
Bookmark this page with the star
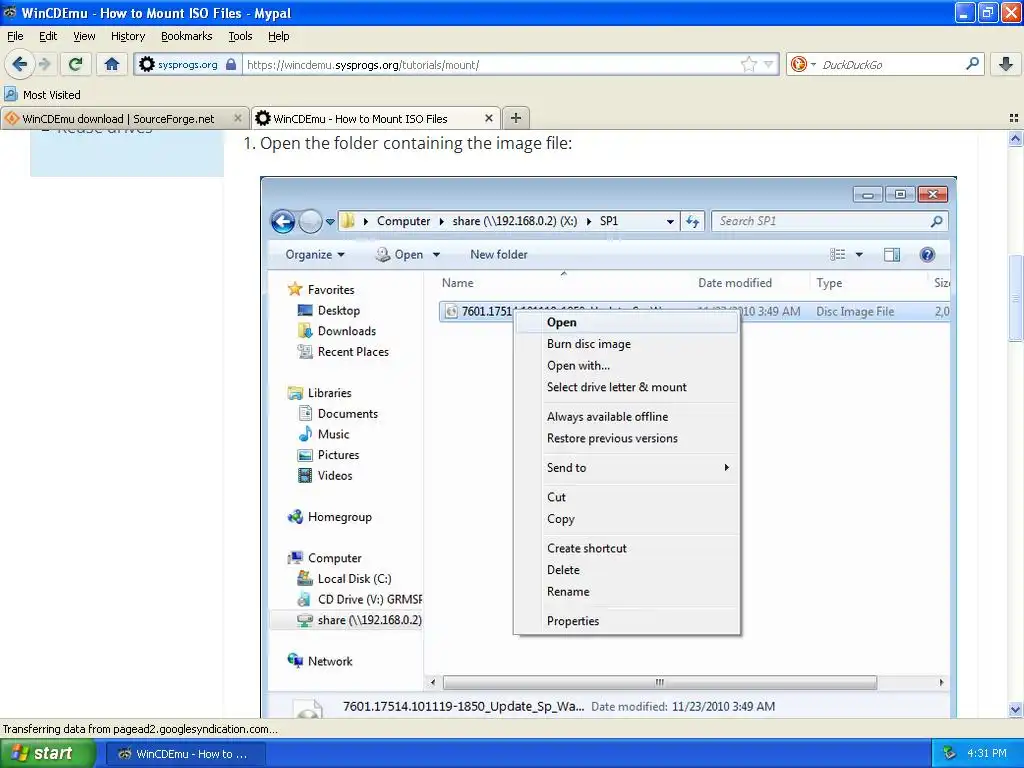pos(748,64)
